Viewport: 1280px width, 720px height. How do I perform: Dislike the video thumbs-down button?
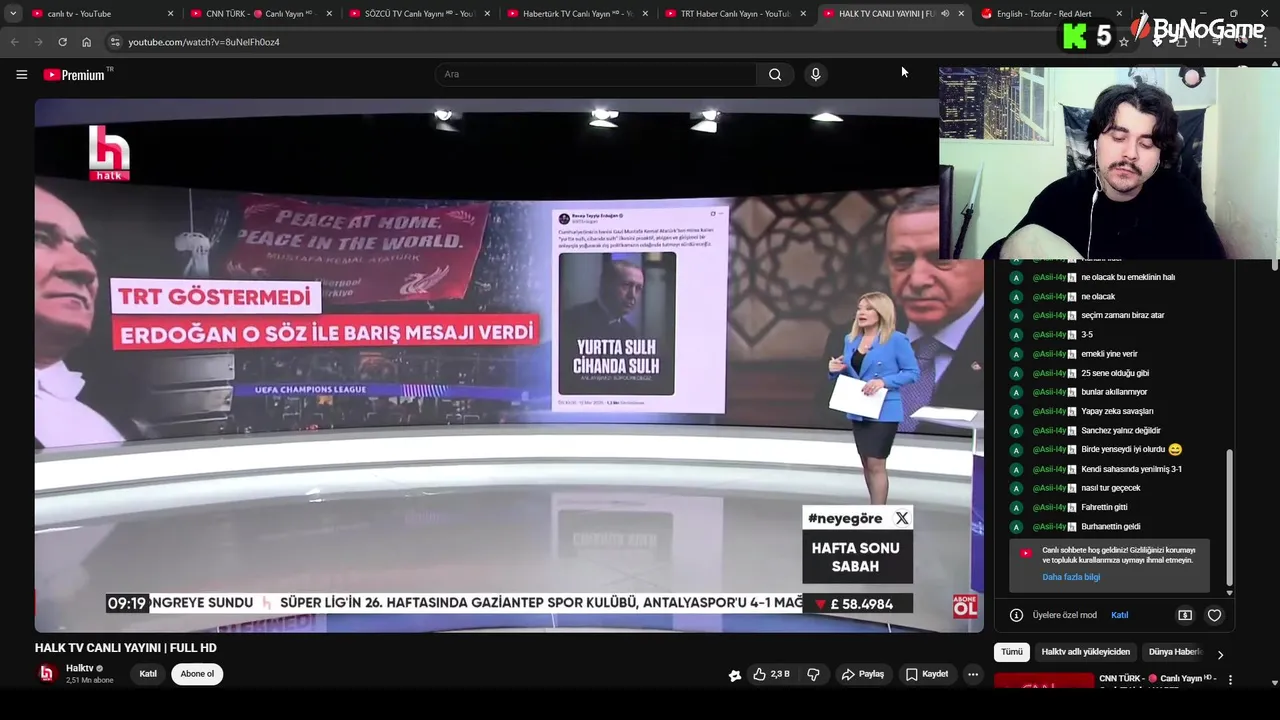click(813, 674)
